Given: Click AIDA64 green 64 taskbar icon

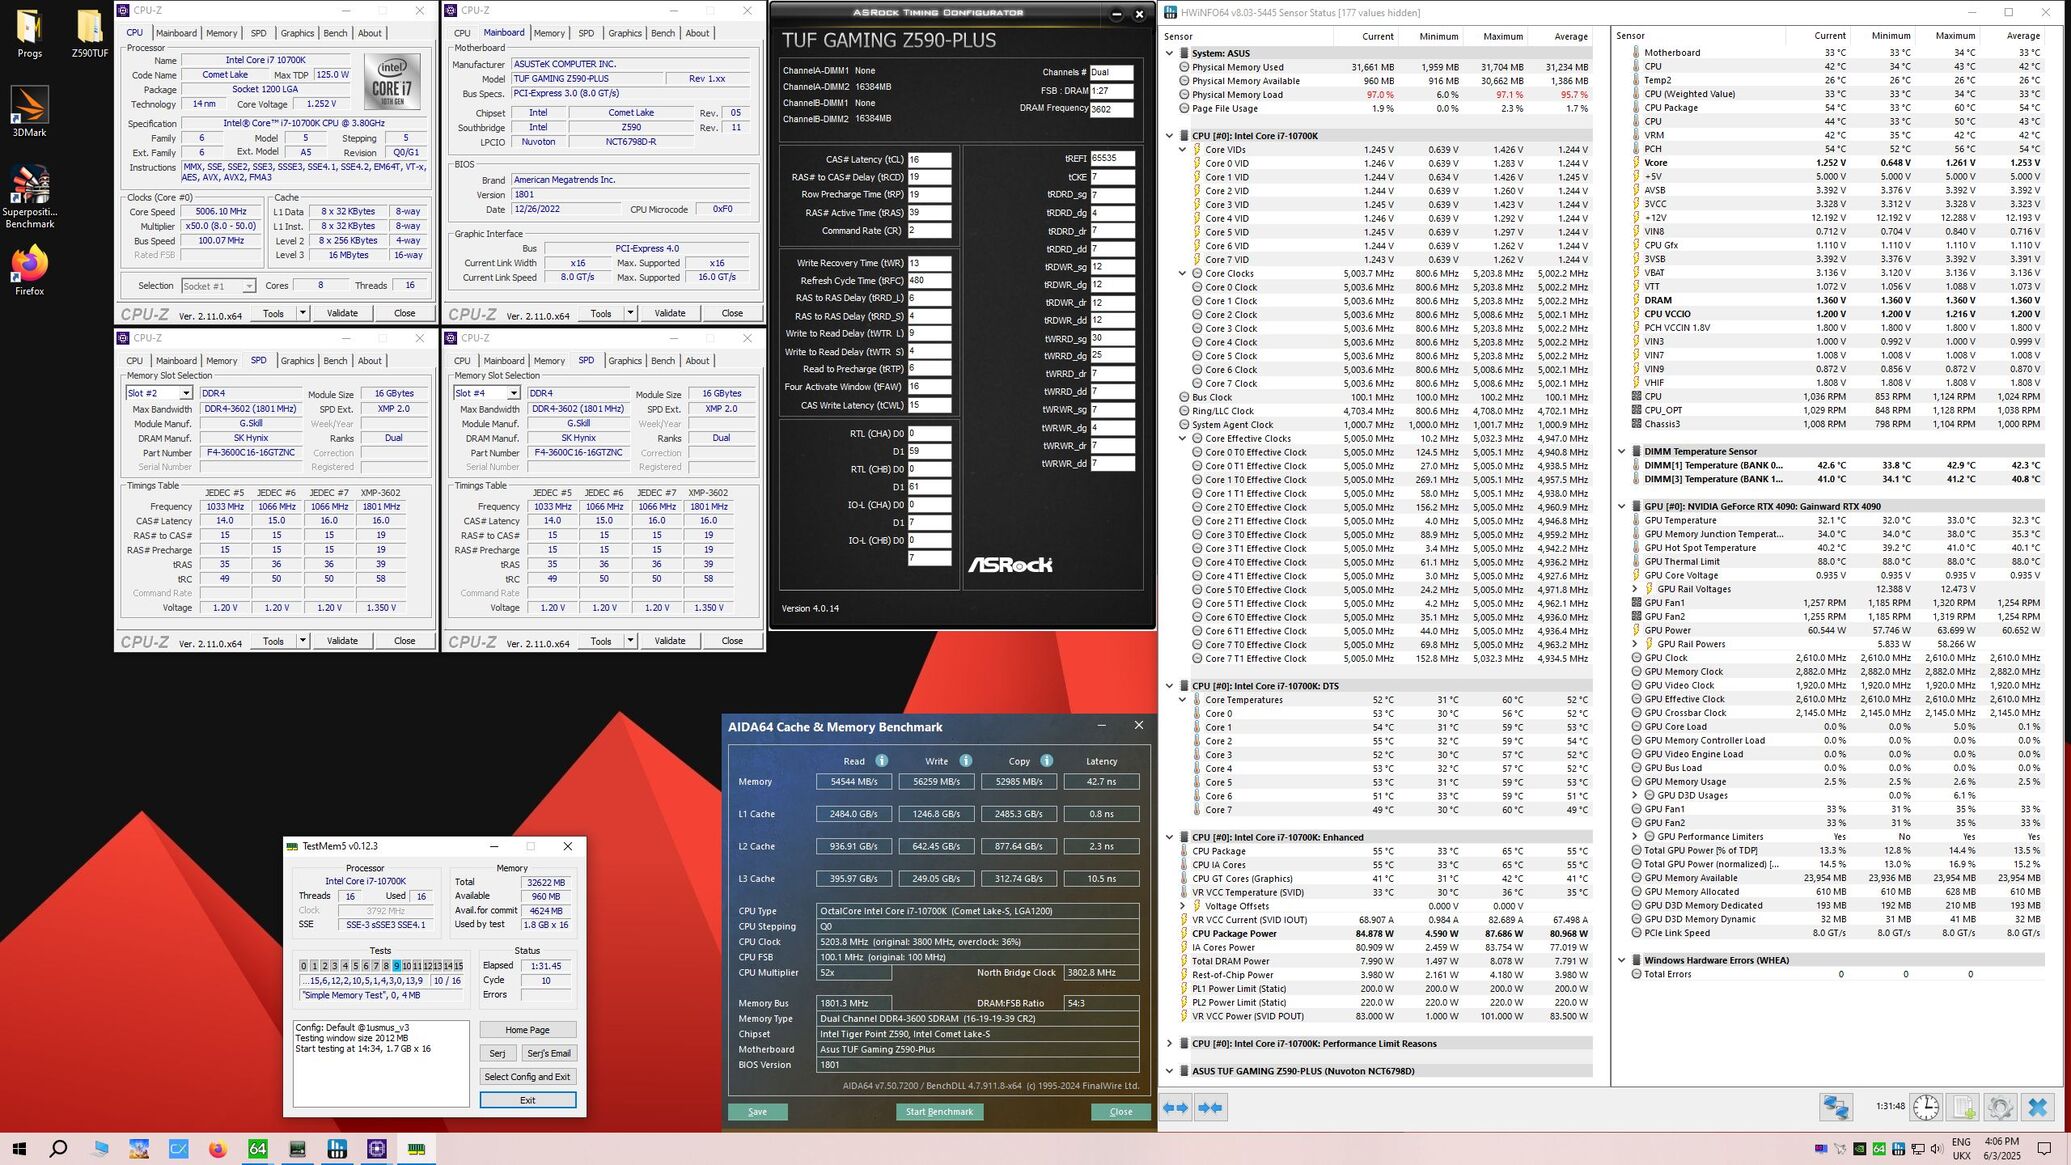Looking at the screenshot, I should point(257,1149).
